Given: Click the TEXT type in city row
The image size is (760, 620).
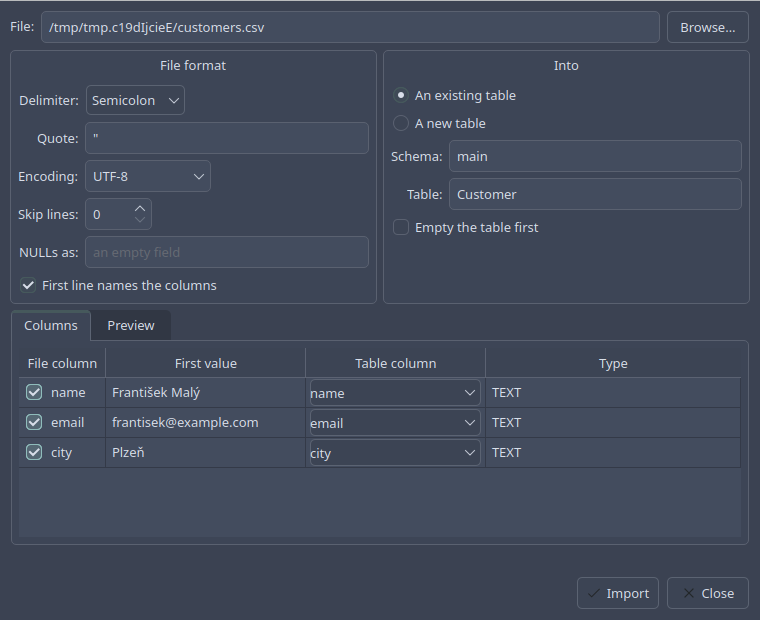Looking at the screenshot, I should tap(613, 453).
